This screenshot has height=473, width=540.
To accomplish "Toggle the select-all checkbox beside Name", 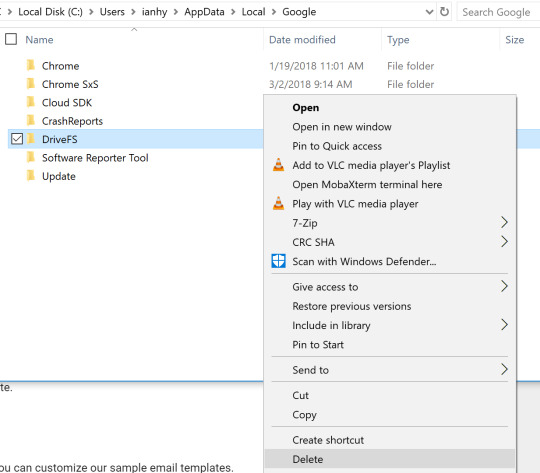I will [11, 39].
